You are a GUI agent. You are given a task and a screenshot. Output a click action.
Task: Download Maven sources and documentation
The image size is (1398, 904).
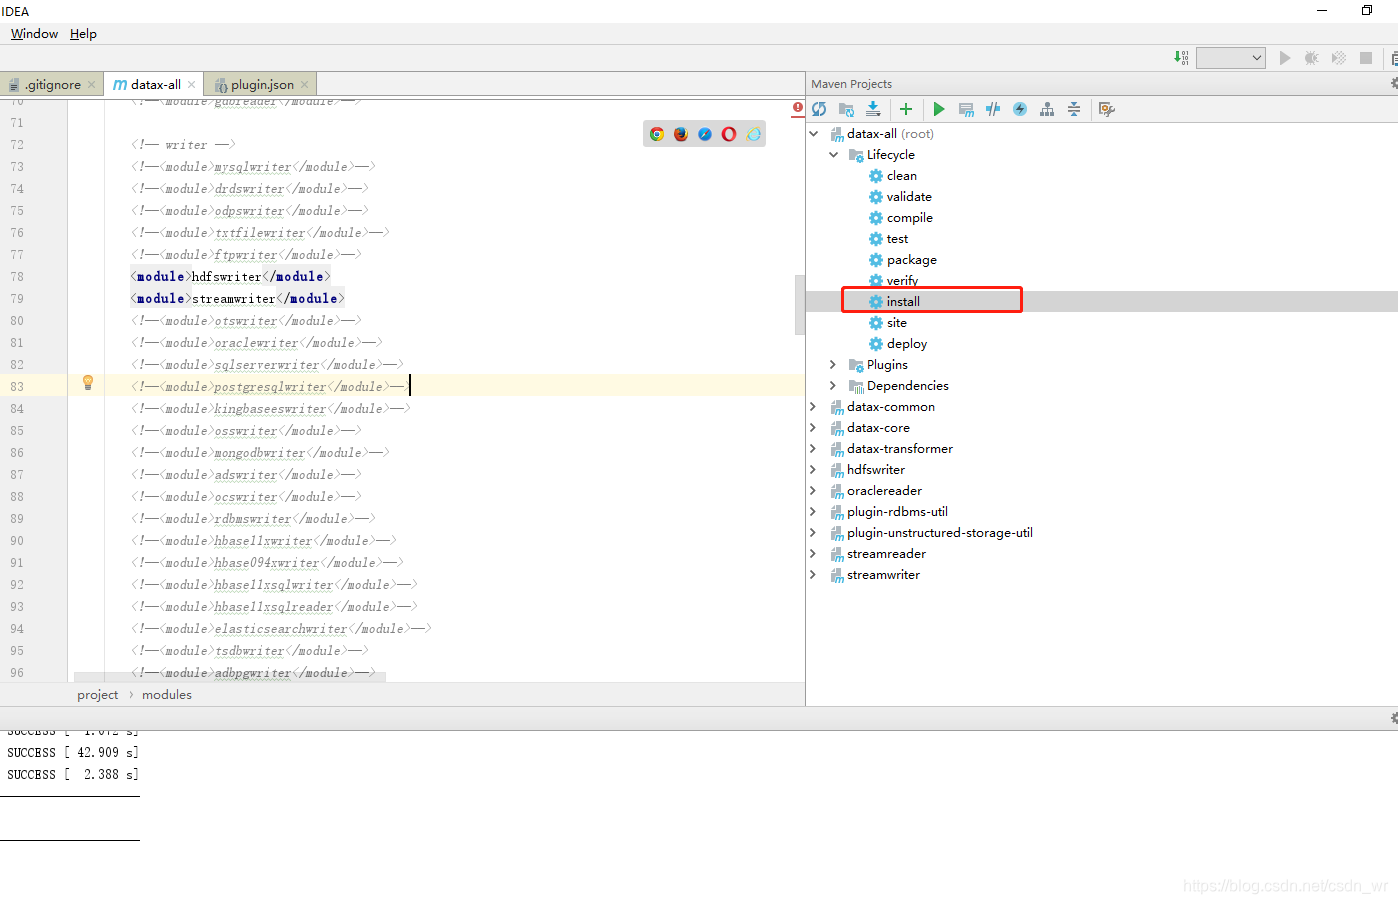(873, 109)
